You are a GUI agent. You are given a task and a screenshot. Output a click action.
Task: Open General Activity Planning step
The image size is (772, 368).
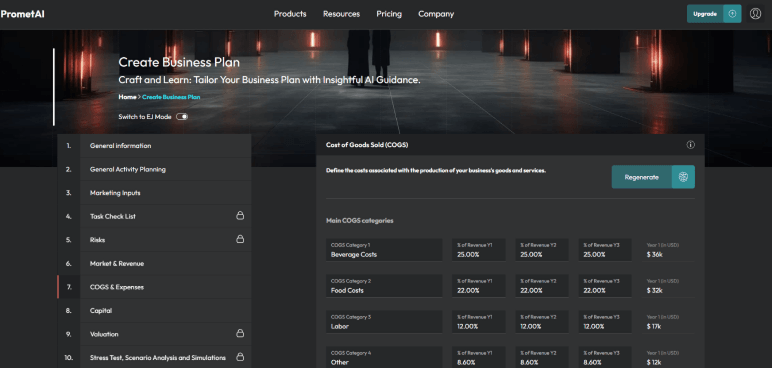[154, 169]
